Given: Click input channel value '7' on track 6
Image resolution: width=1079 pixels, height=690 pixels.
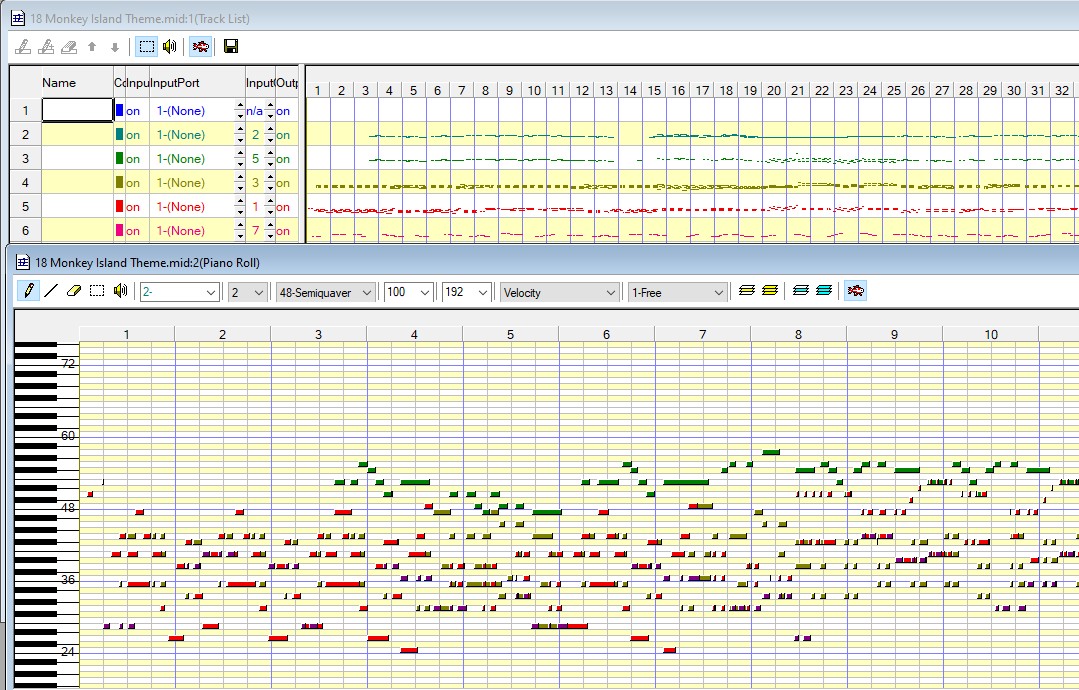Looking at the screenshot, I should [255, 231].
